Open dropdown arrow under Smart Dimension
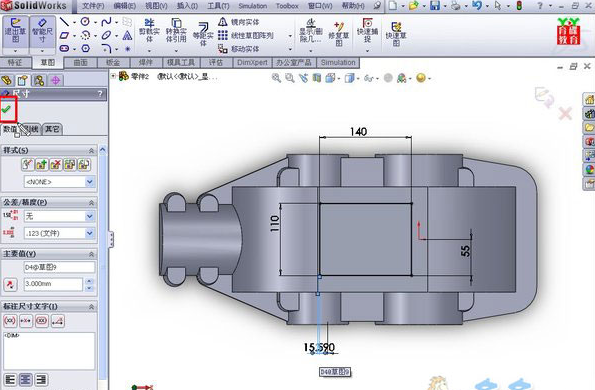595x390 pixels. (42, 51)
